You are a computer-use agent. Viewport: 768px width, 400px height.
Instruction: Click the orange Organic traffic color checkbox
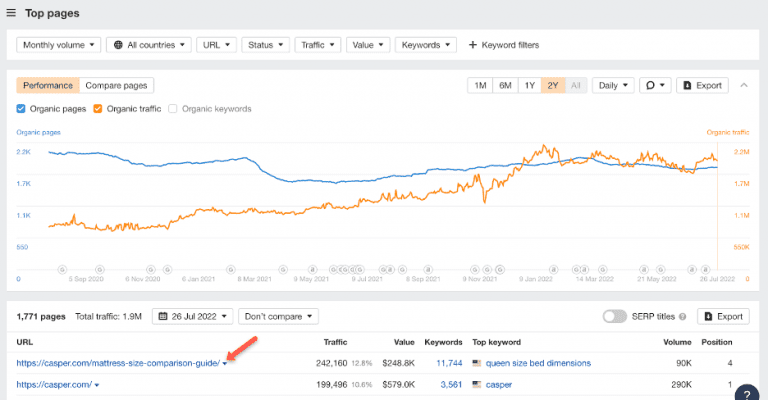point(97,108)
